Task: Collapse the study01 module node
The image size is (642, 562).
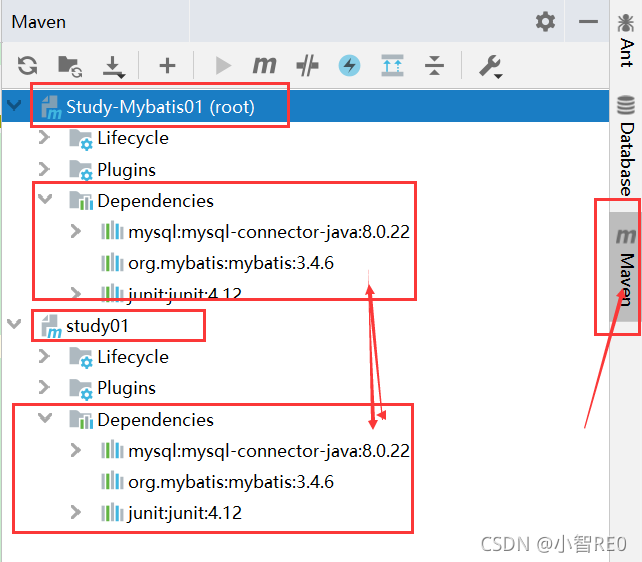Action: pyautogui.click(x=14, y=324)
